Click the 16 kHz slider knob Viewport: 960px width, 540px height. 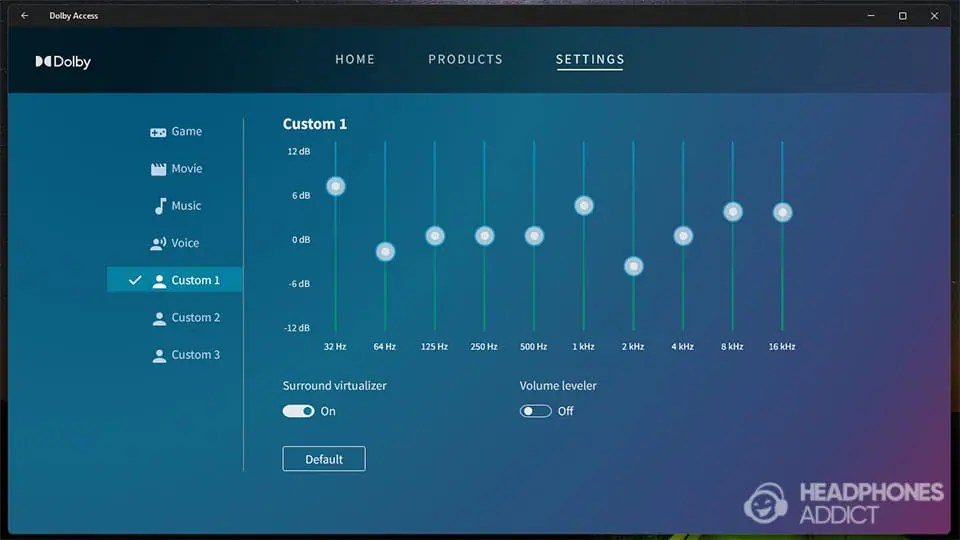pos(782,212)
